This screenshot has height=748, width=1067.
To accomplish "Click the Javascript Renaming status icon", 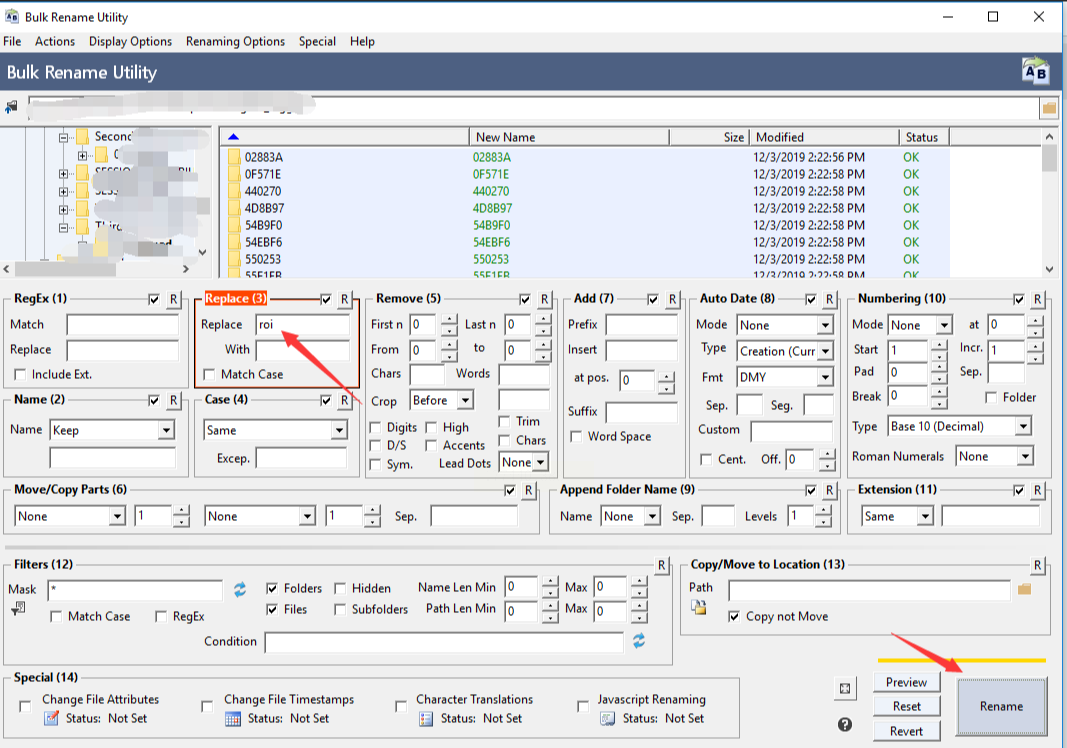I will [607, 718].
